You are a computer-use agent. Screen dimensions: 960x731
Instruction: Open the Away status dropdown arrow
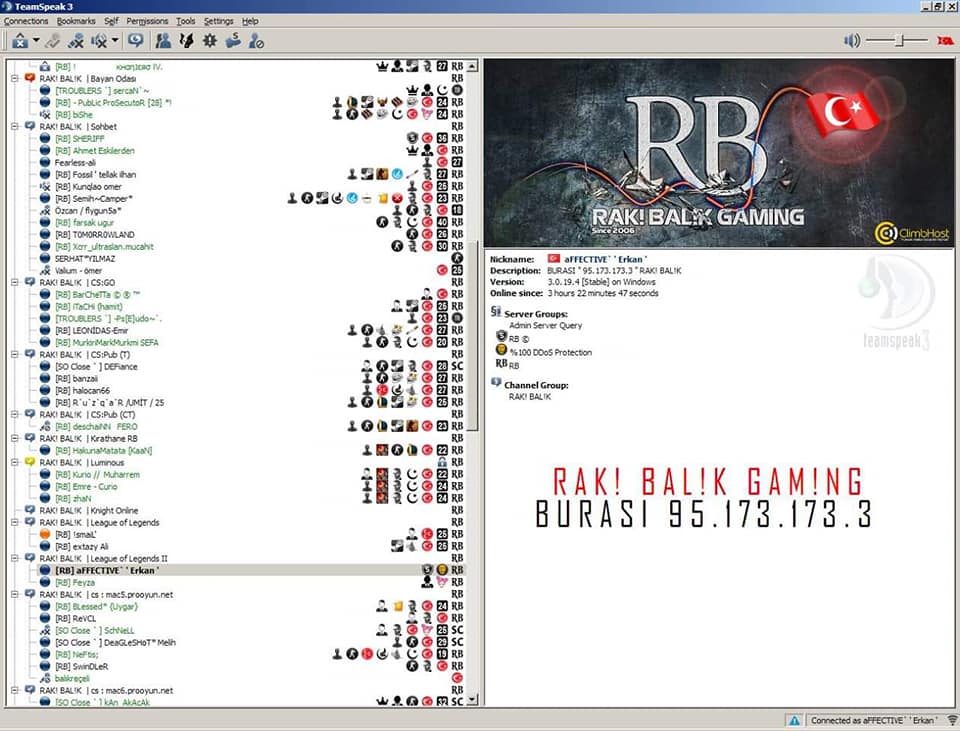tap(36, 41)
